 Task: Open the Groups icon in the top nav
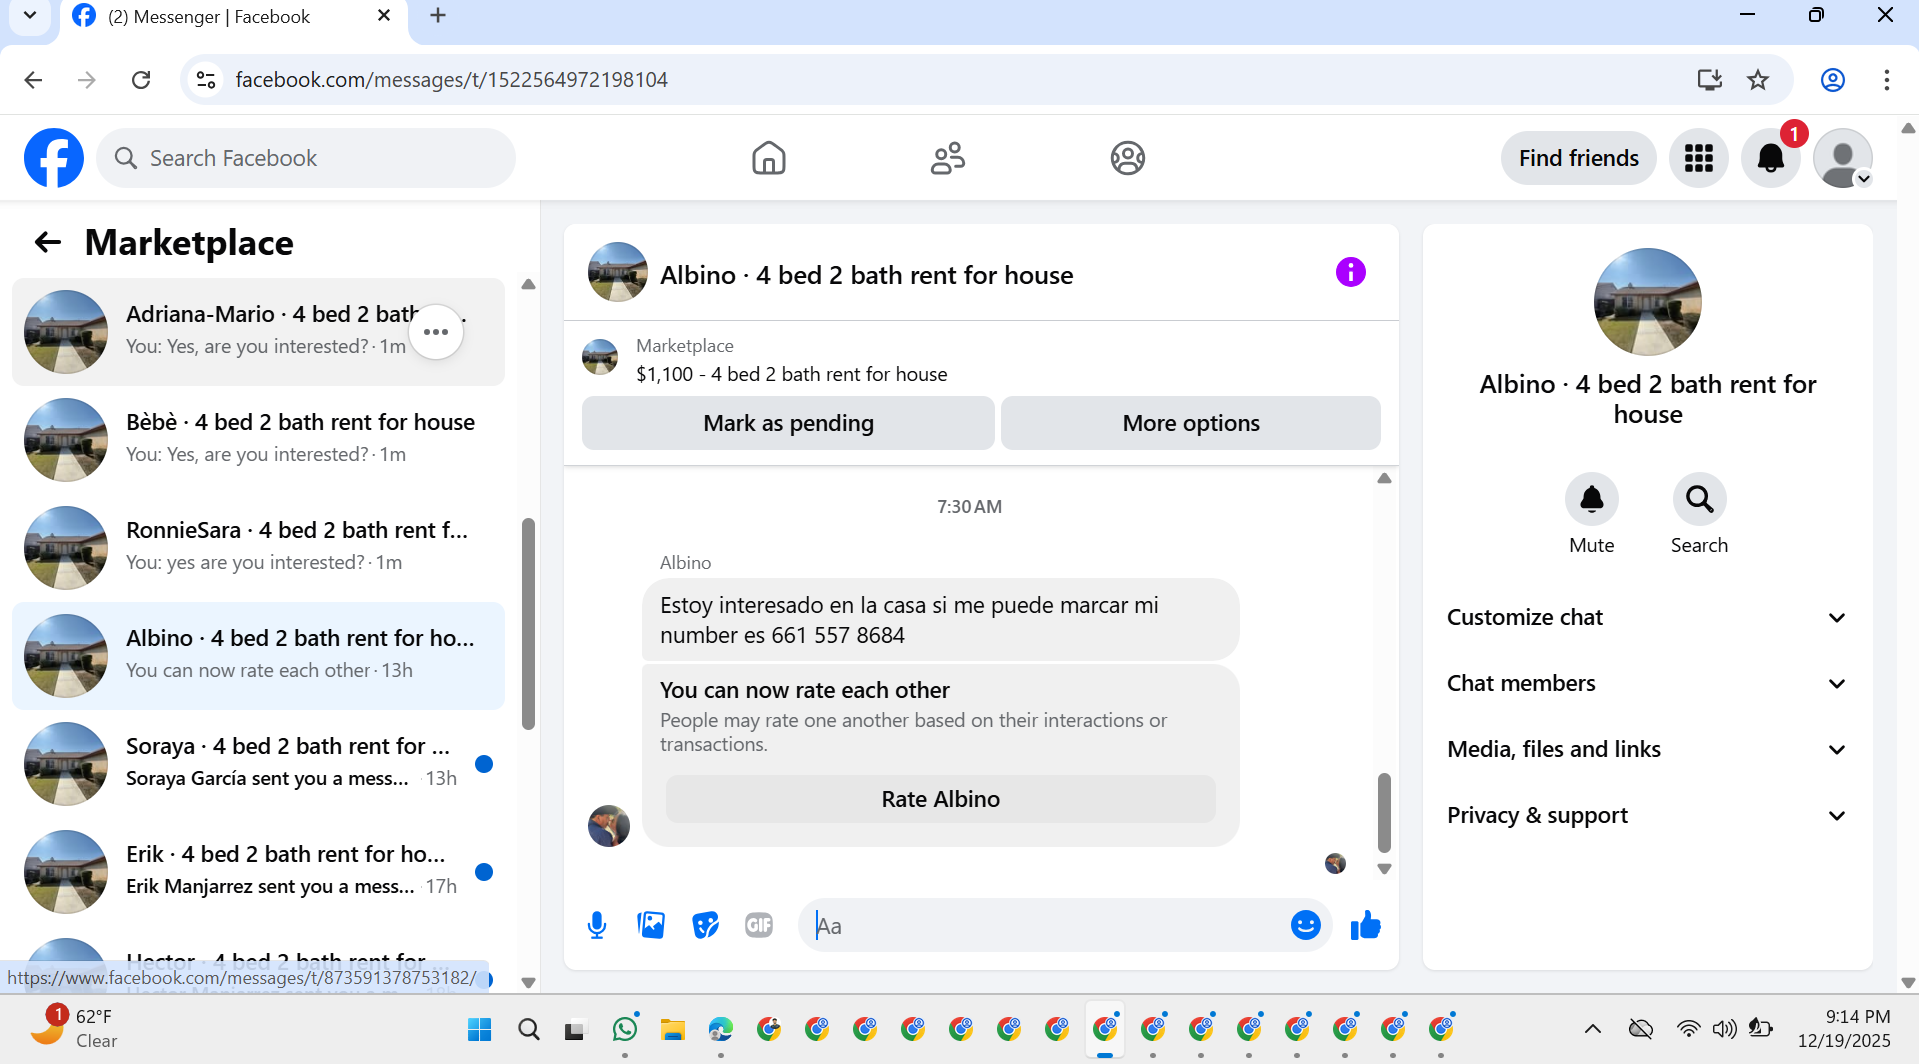tap(1127, 158)
